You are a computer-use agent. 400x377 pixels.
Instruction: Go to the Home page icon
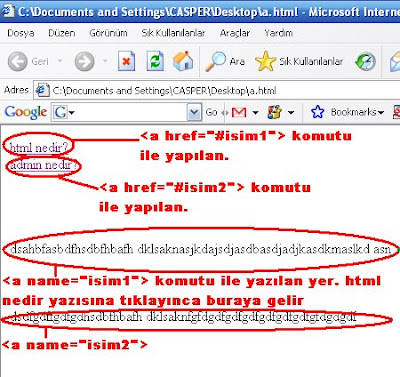(x=183, y=61)
